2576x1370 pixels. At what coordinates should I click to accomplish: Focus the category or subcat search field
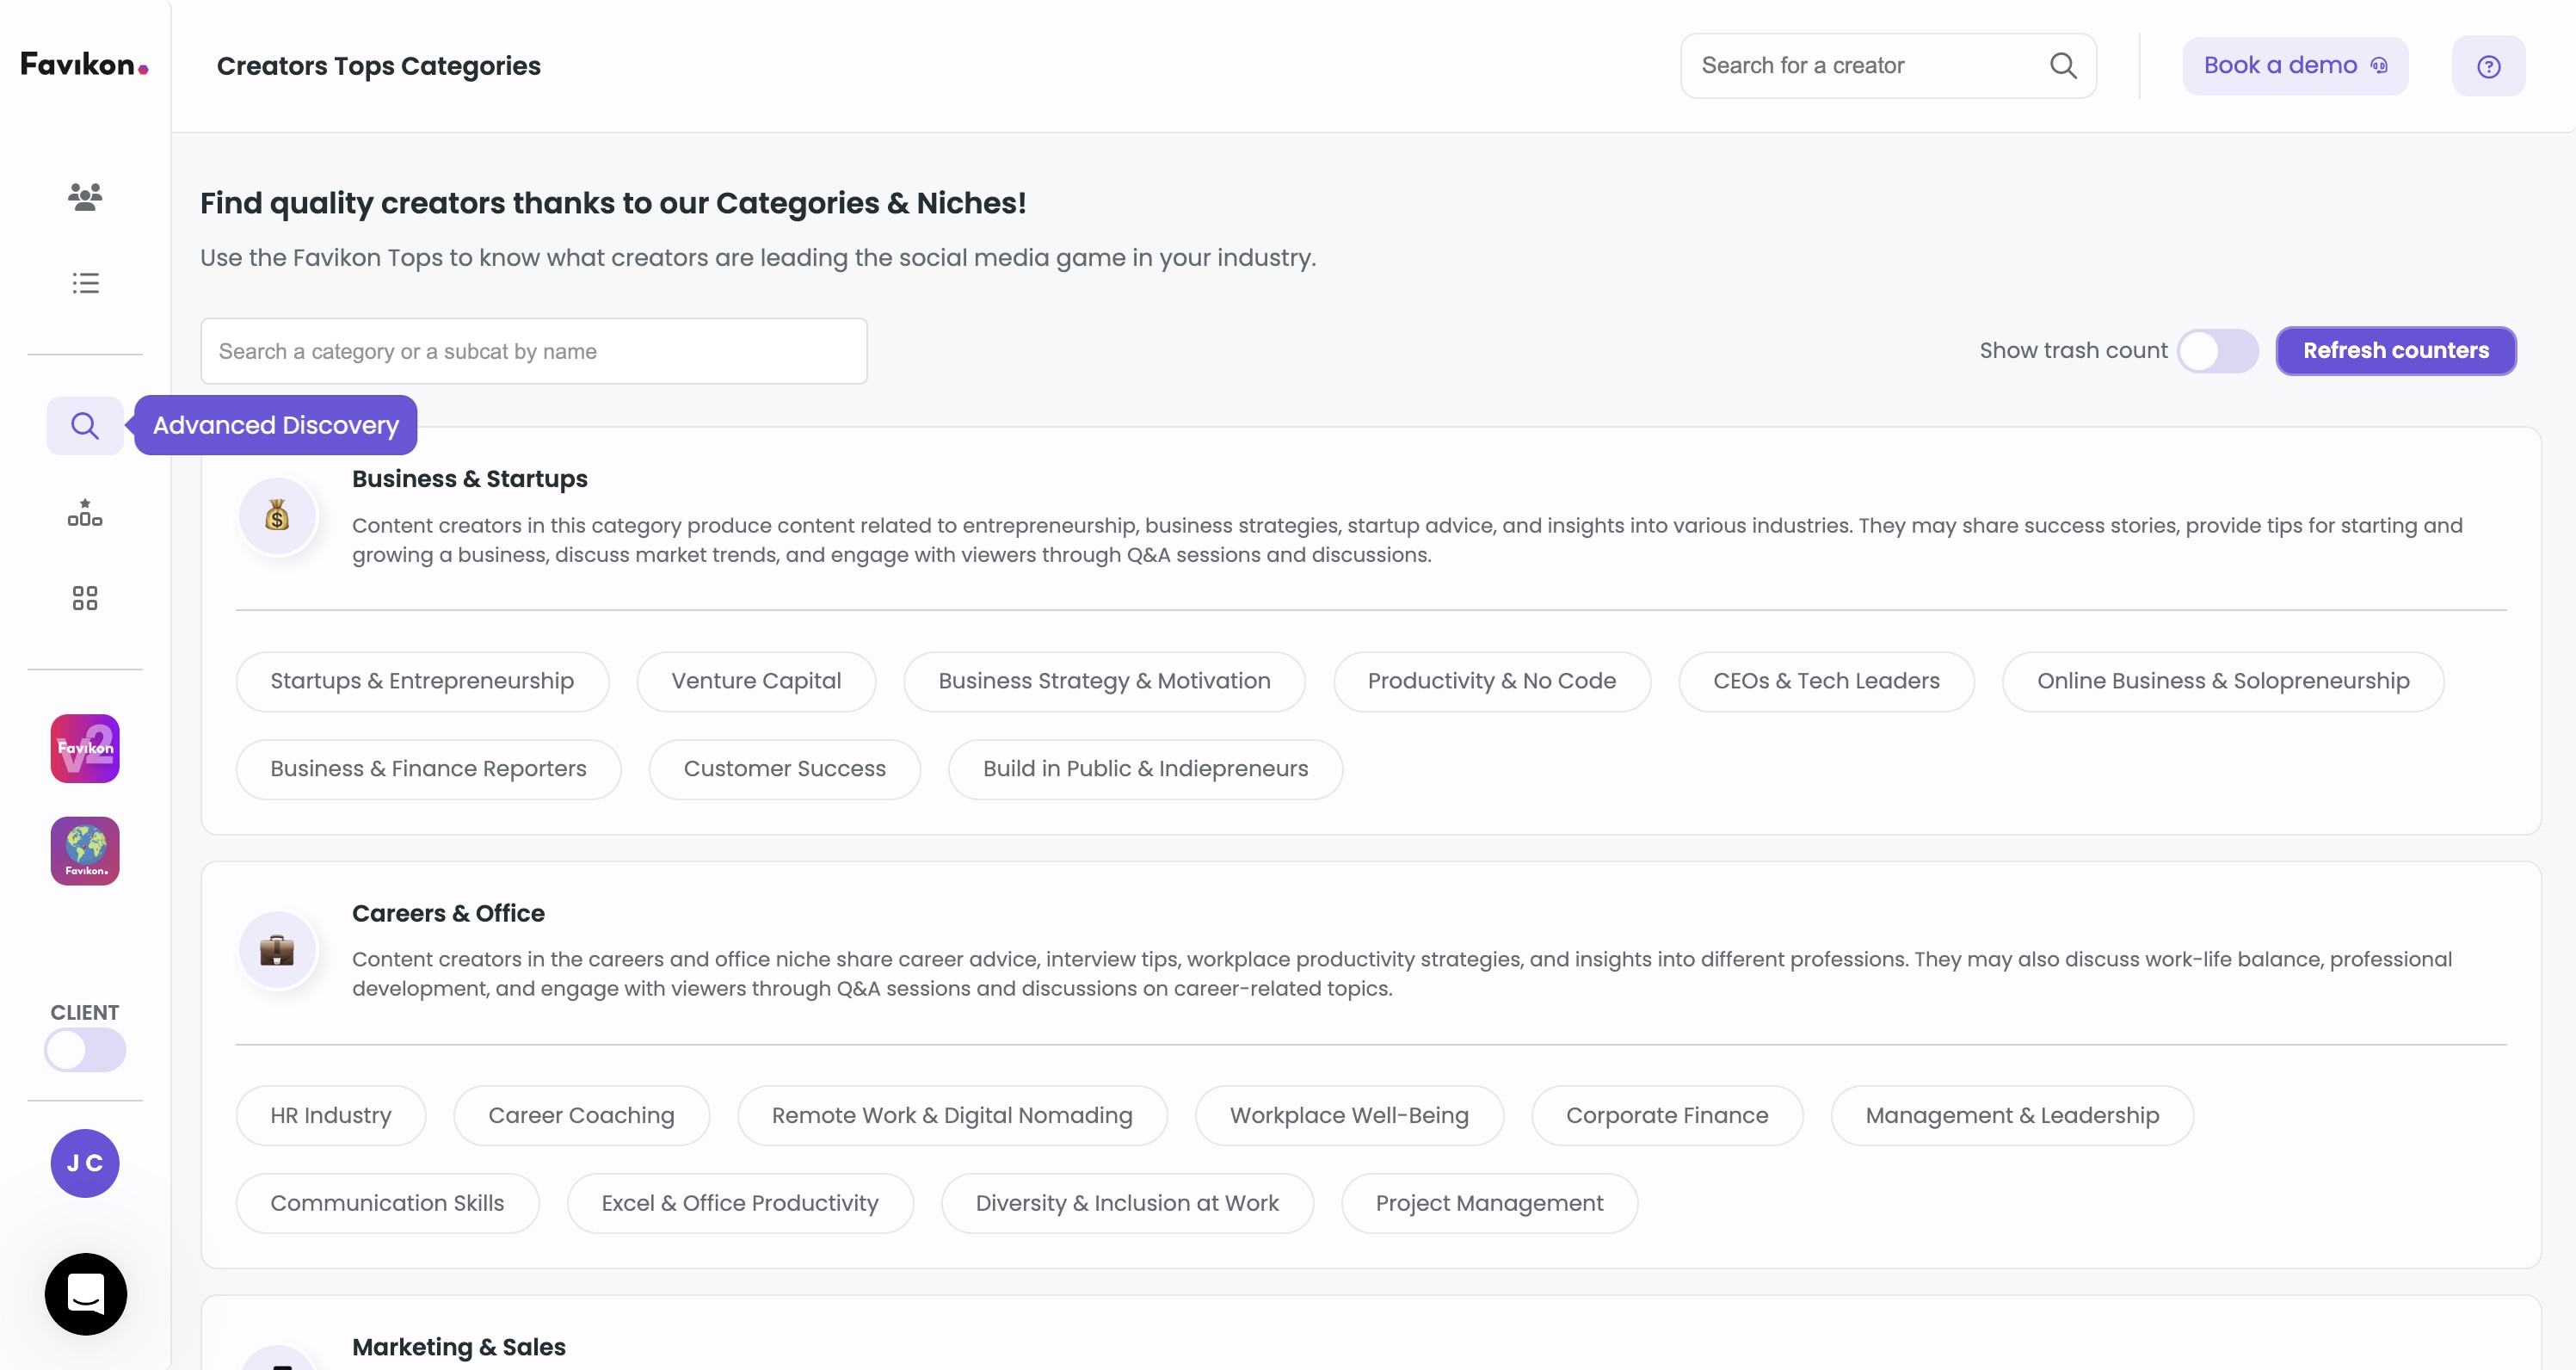[533, 351]
